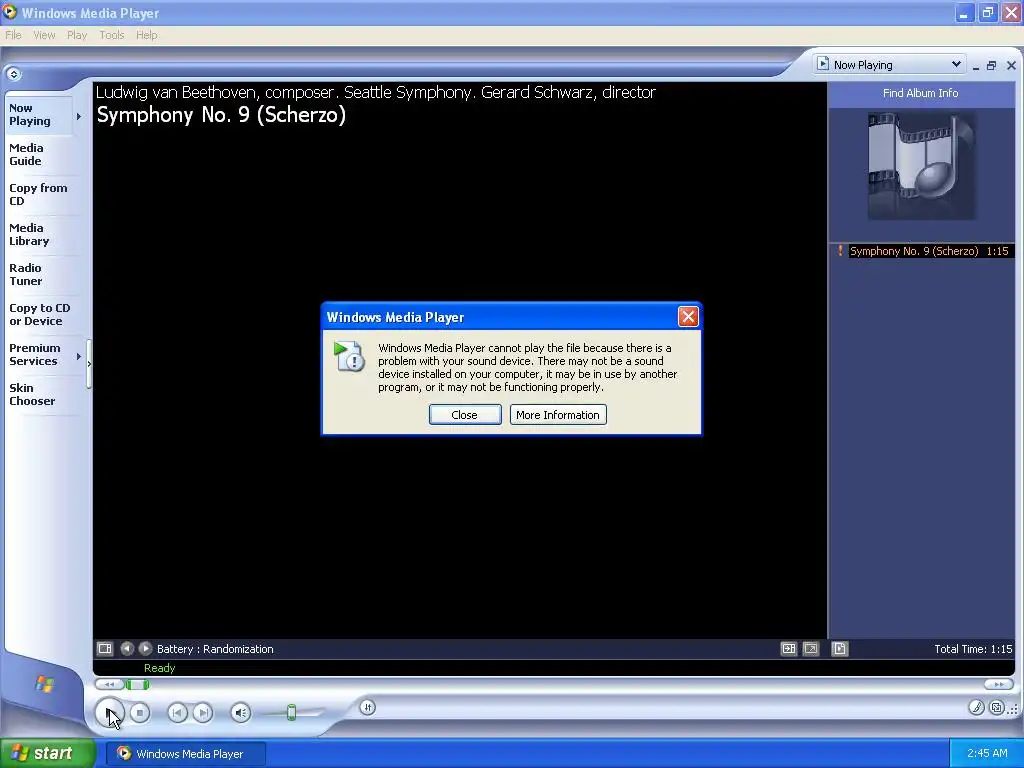Screen dimensions: 1024x768
Task: Click the sidebar collapse handle beside Premium Services
Action: click(x=89, y=363)
